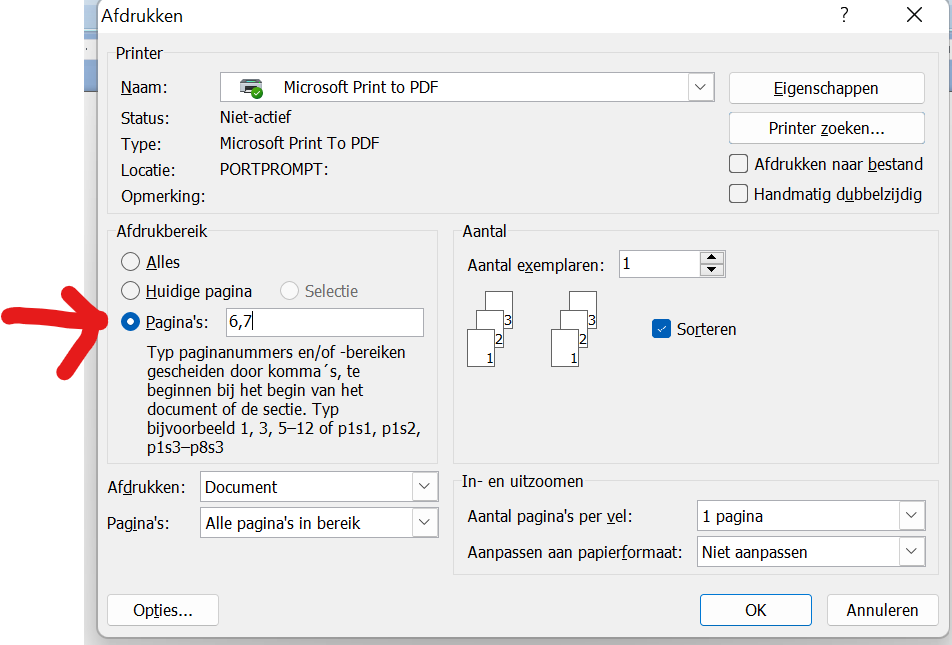The height and width of the screenshot is (645, 952).
Task: Enable Handmatig dubbelzijdig checkbox
Action: pyautogui.click(x=739, y=194)
